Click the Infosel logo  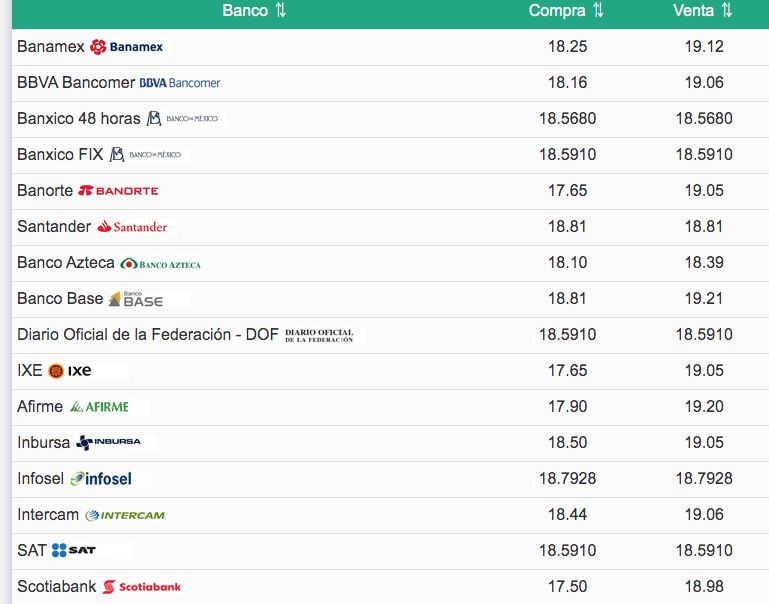click(x=101, y=478)
